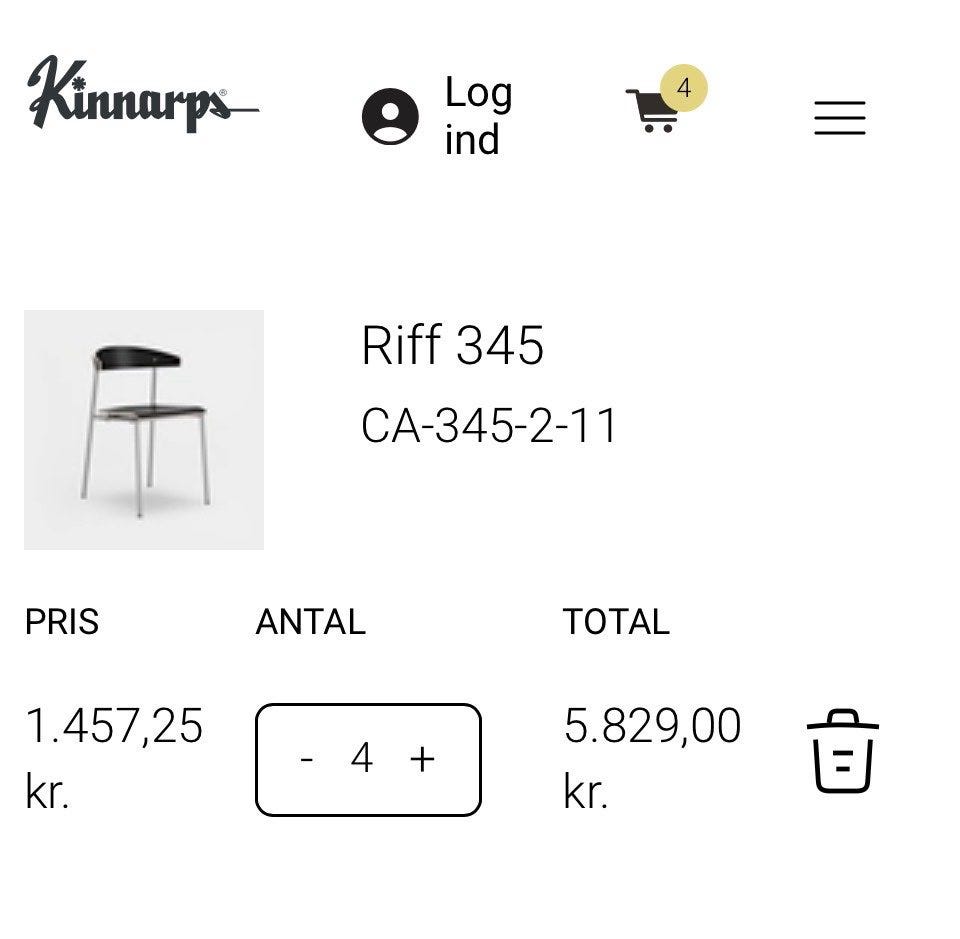Open the hamburger menu

pyautogui.click(x=840, y=118)
